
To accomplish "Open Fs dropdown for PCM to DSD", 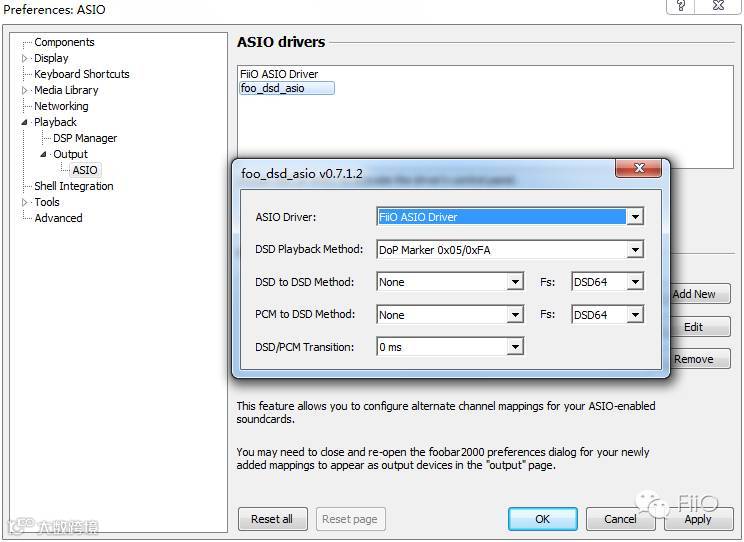I will point(635,315).
